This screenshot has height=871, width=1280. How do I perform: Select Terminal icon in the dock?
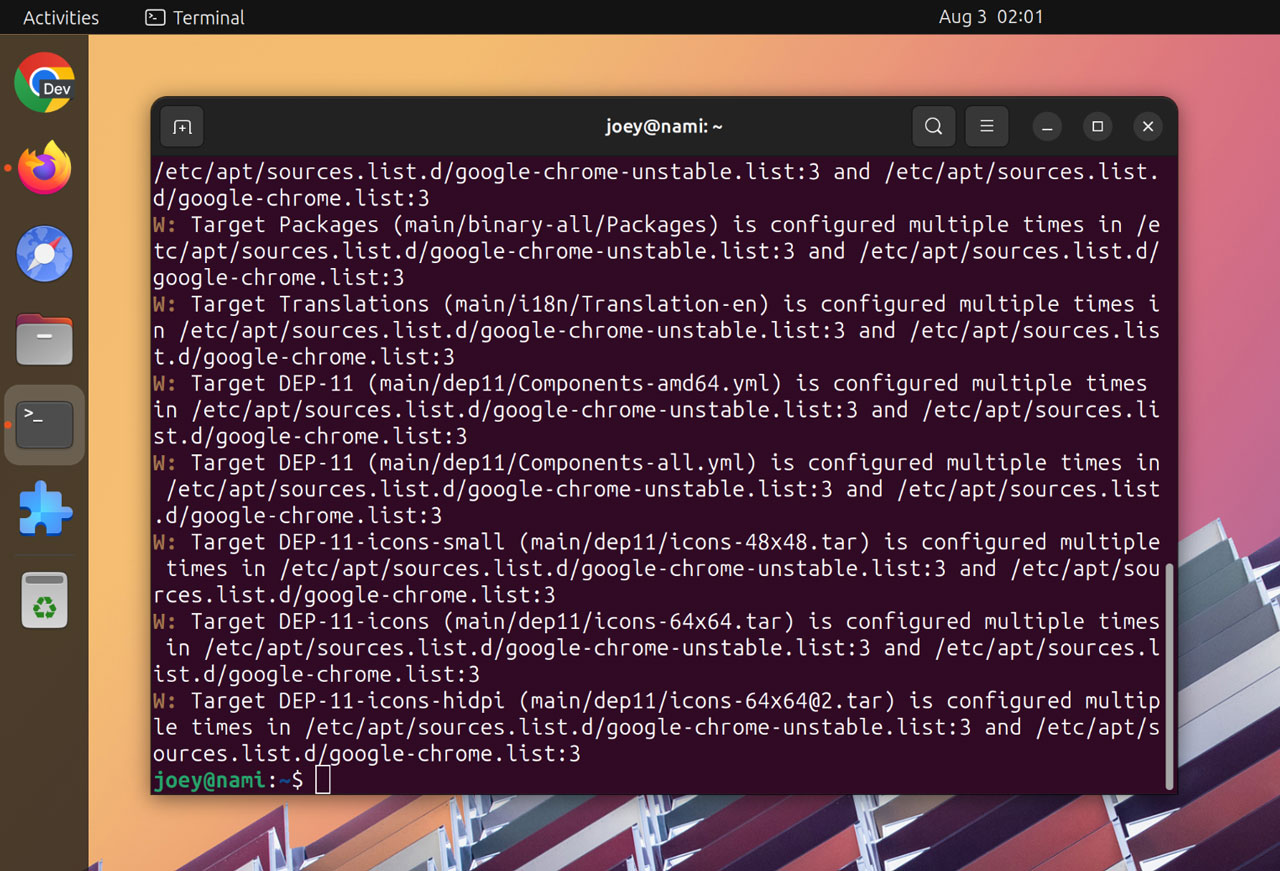tap(44, 425)
